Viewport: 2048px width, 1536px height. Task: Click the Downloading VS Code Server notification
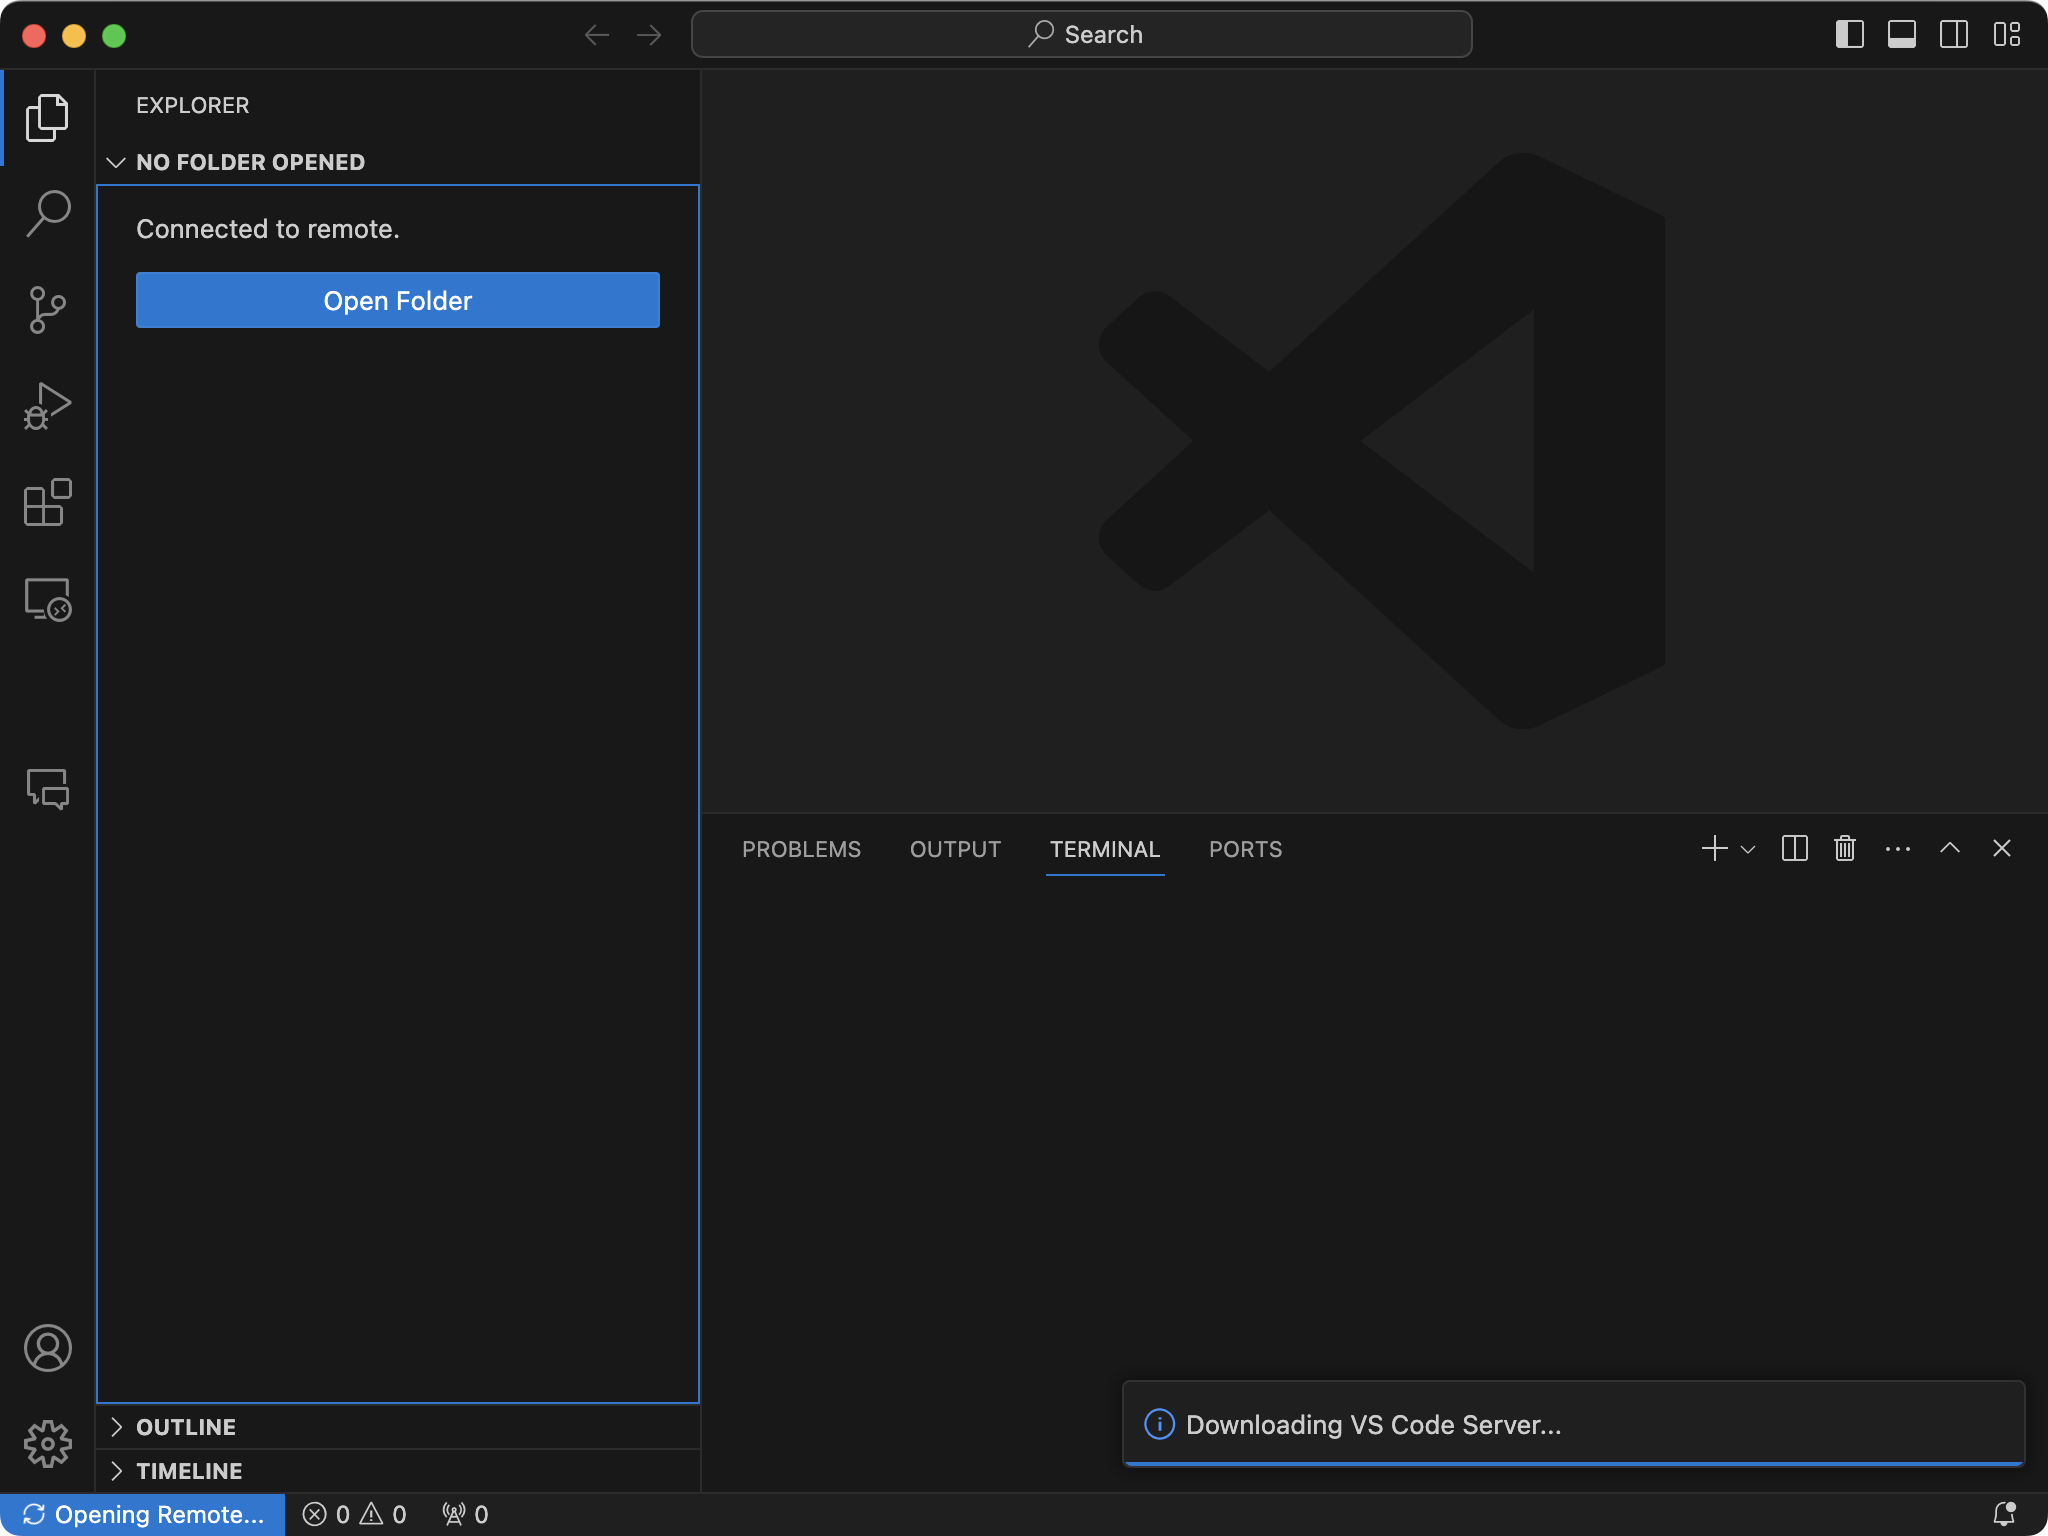point(1574,1424)
